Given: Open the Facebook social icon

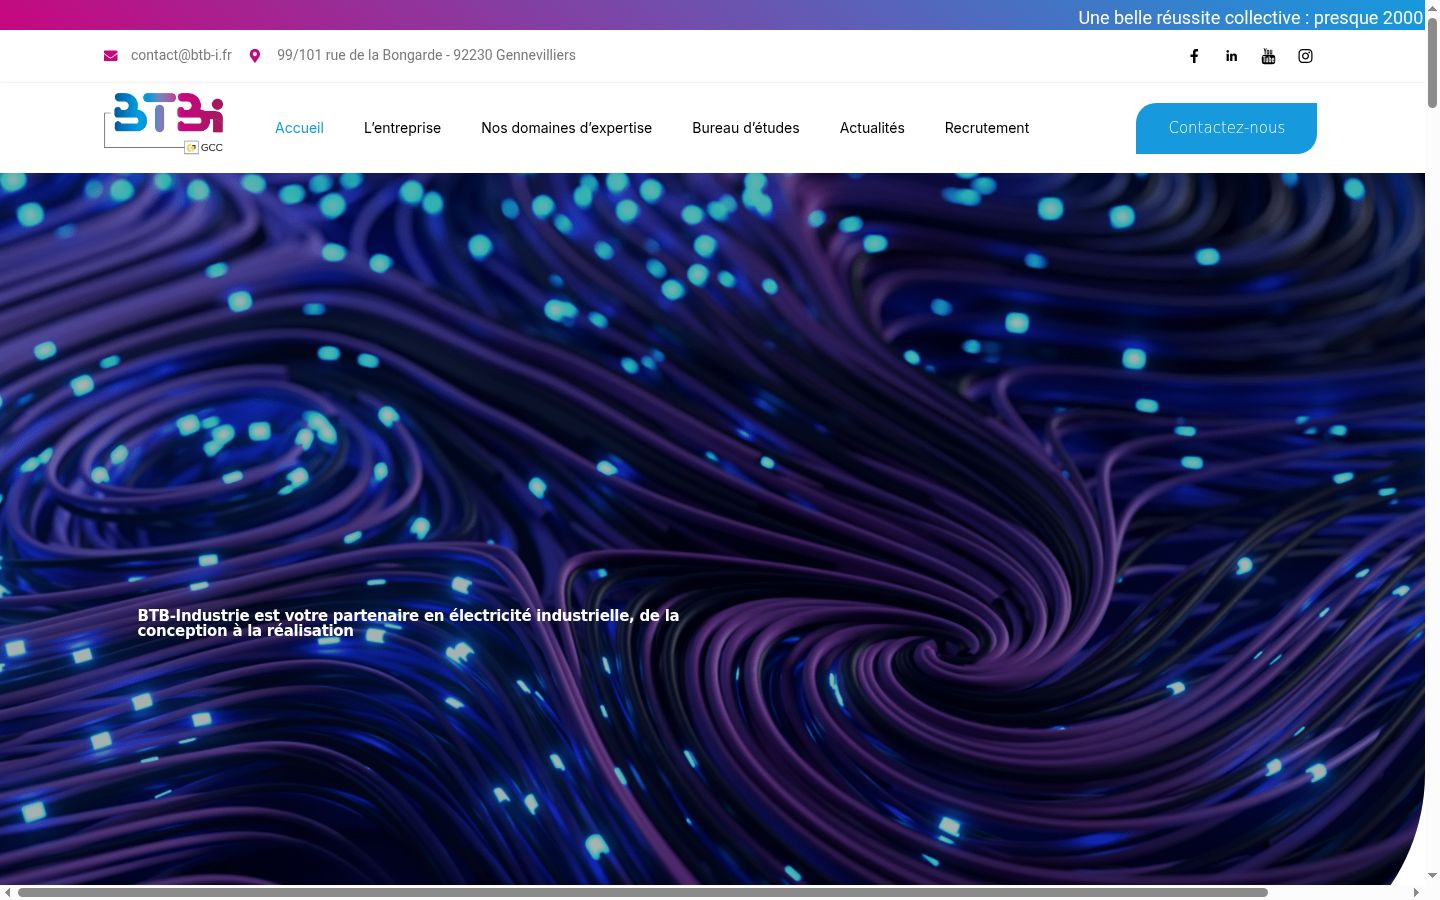Looking at the screenshot, I should [x=1194, y=56].
